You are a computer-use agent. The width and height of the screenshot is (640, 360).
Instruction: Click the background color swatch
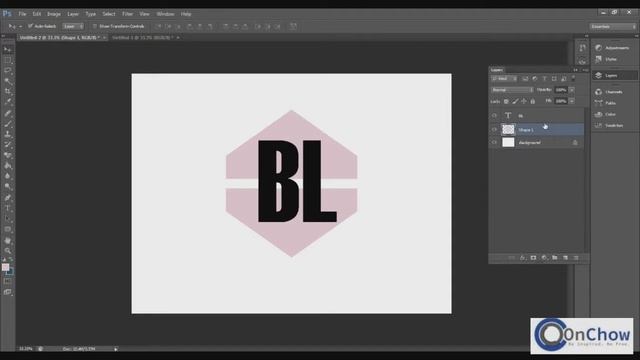tap(10, 271)
